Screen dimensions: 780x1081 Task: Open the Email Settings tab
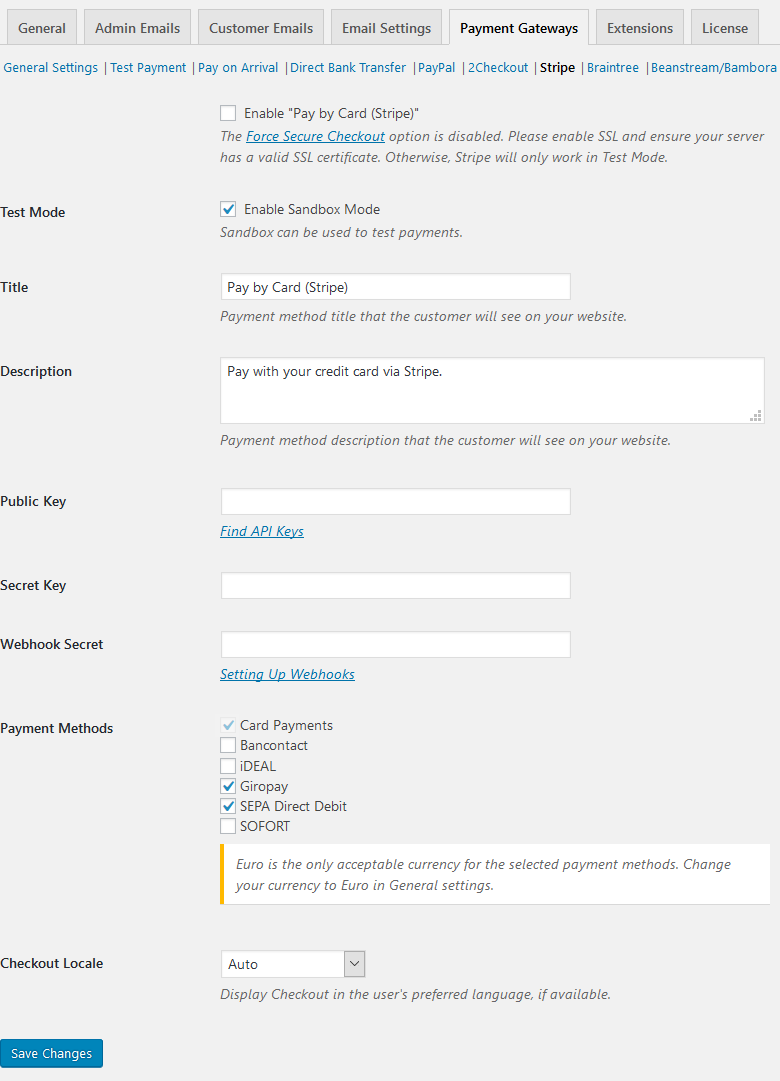click(x=386, y=28)
